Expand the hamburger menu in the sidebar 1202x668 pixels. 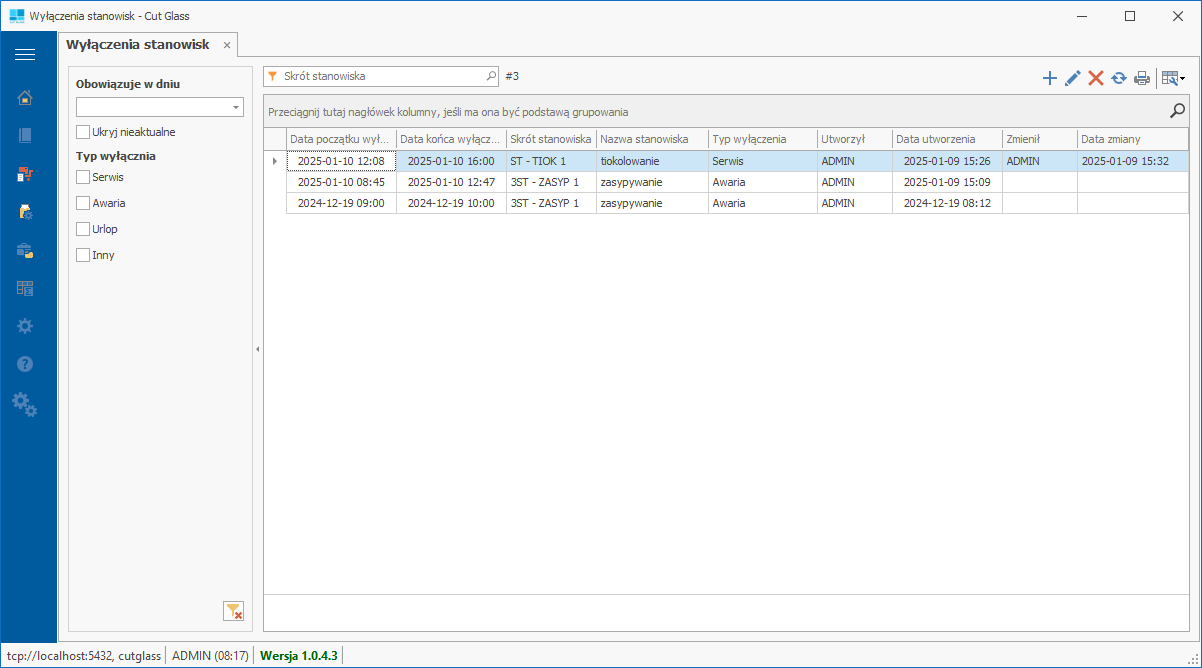coord(25,54)
